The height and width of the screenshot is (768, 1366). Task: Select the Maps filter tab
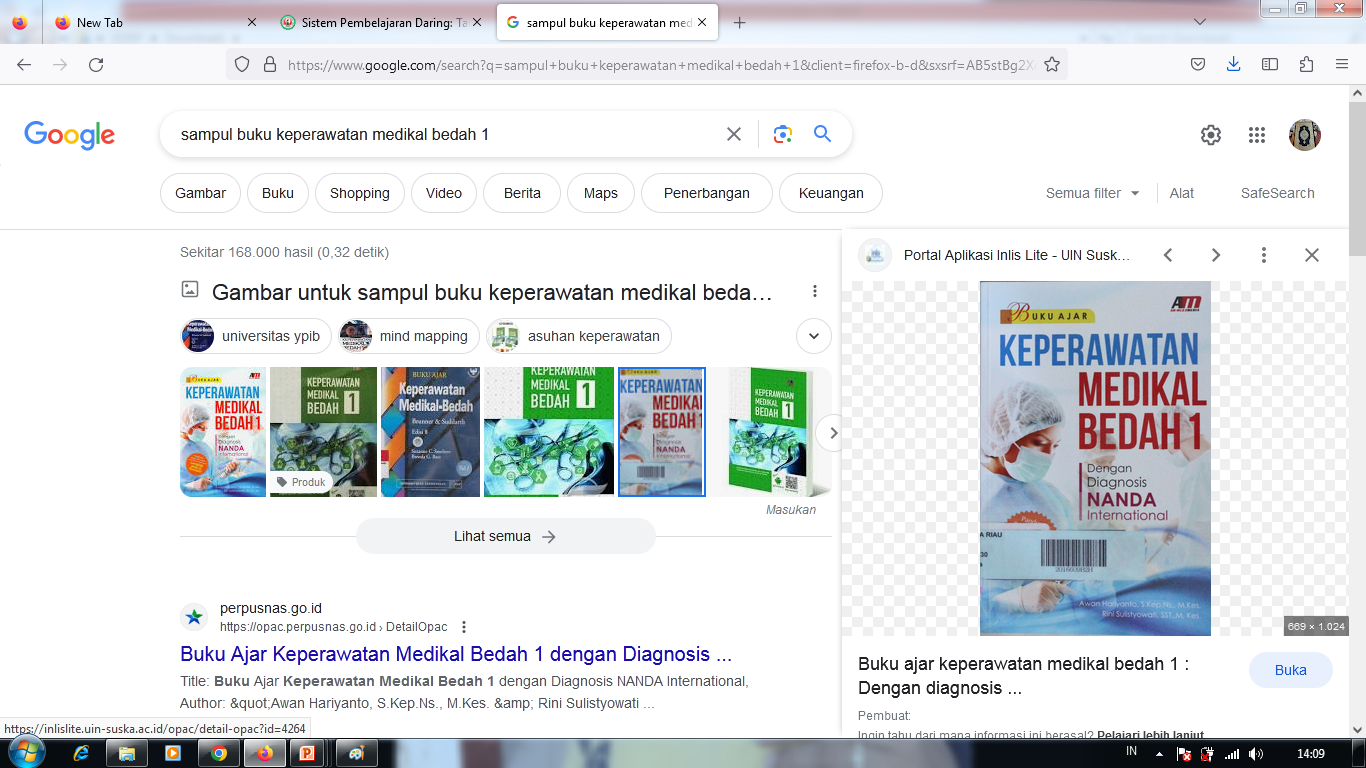pos(601,193)
